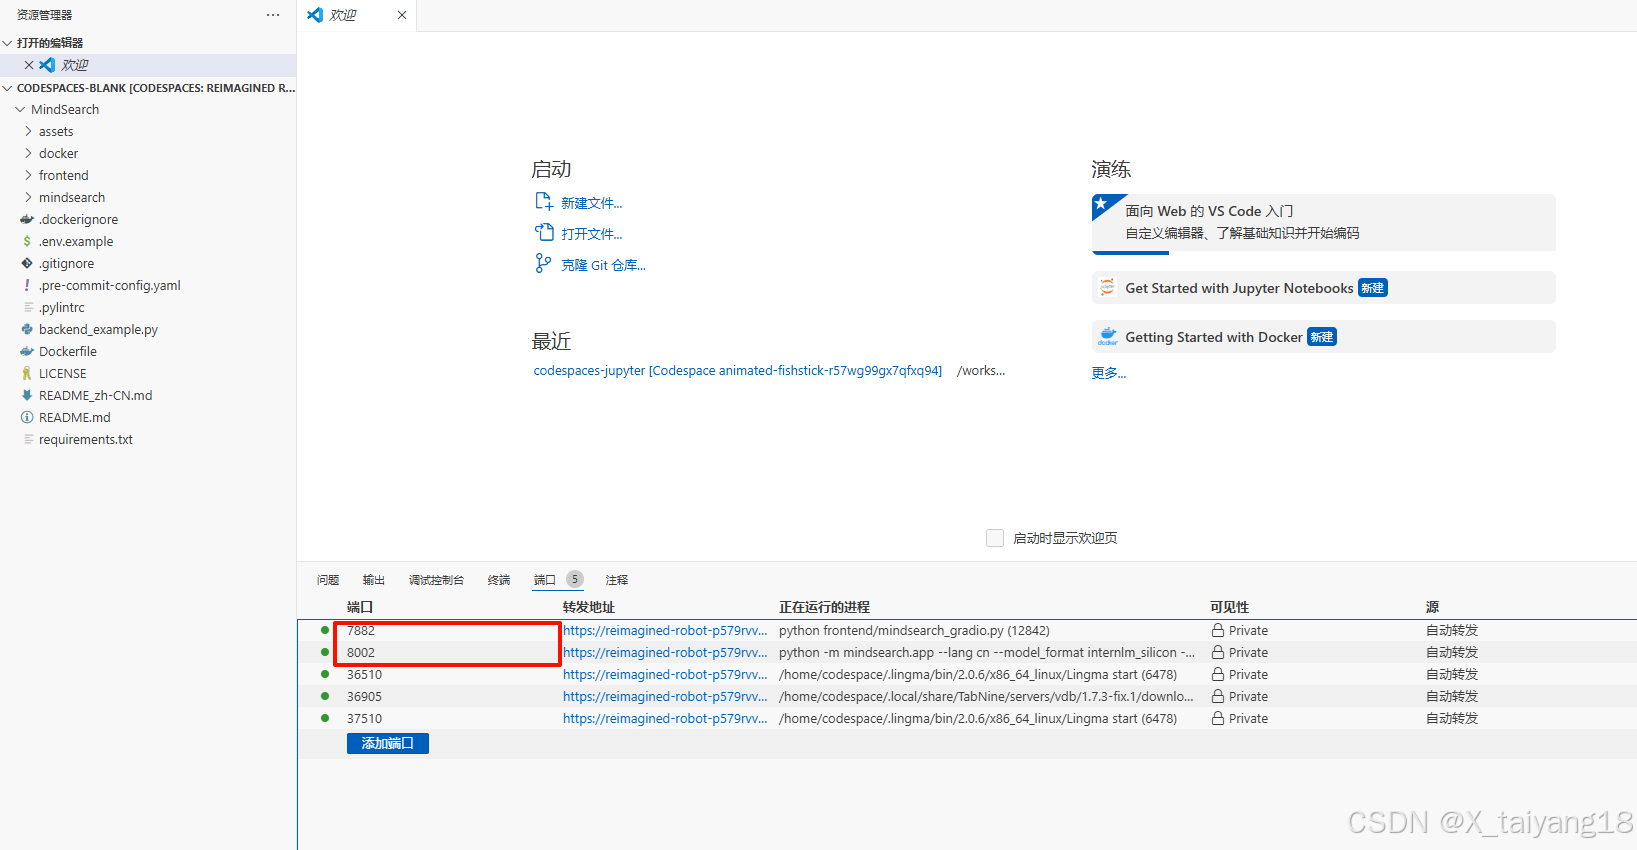Click the Port (端口) column header
The image size is (1637, 850).
point(360,607)
